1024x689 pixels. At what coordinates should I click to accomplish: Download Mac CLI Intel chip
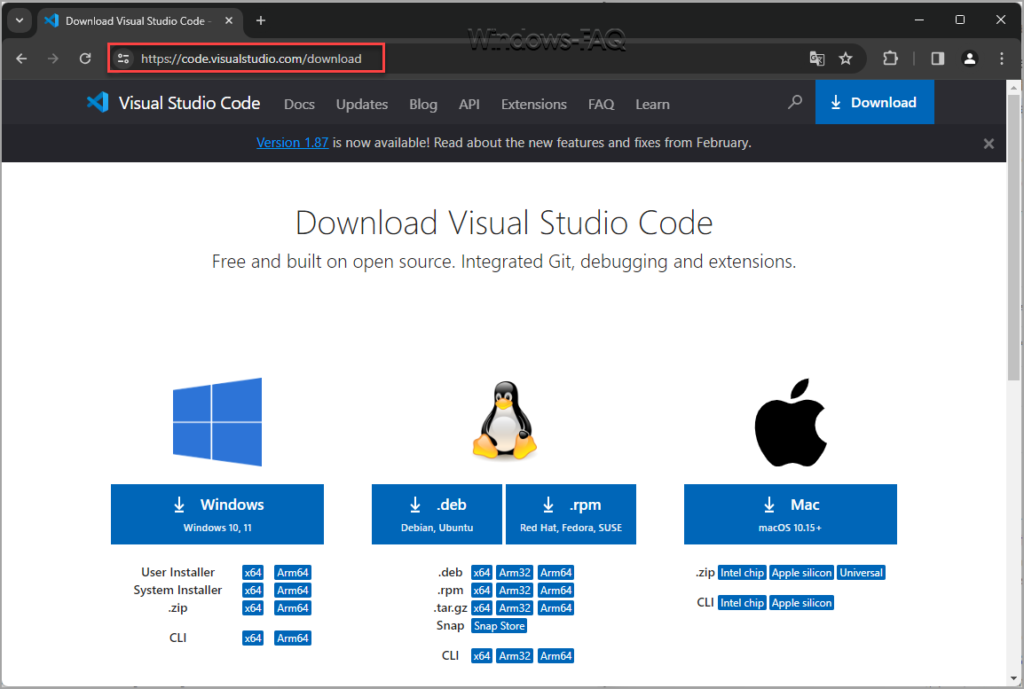(x=742, y=603)
